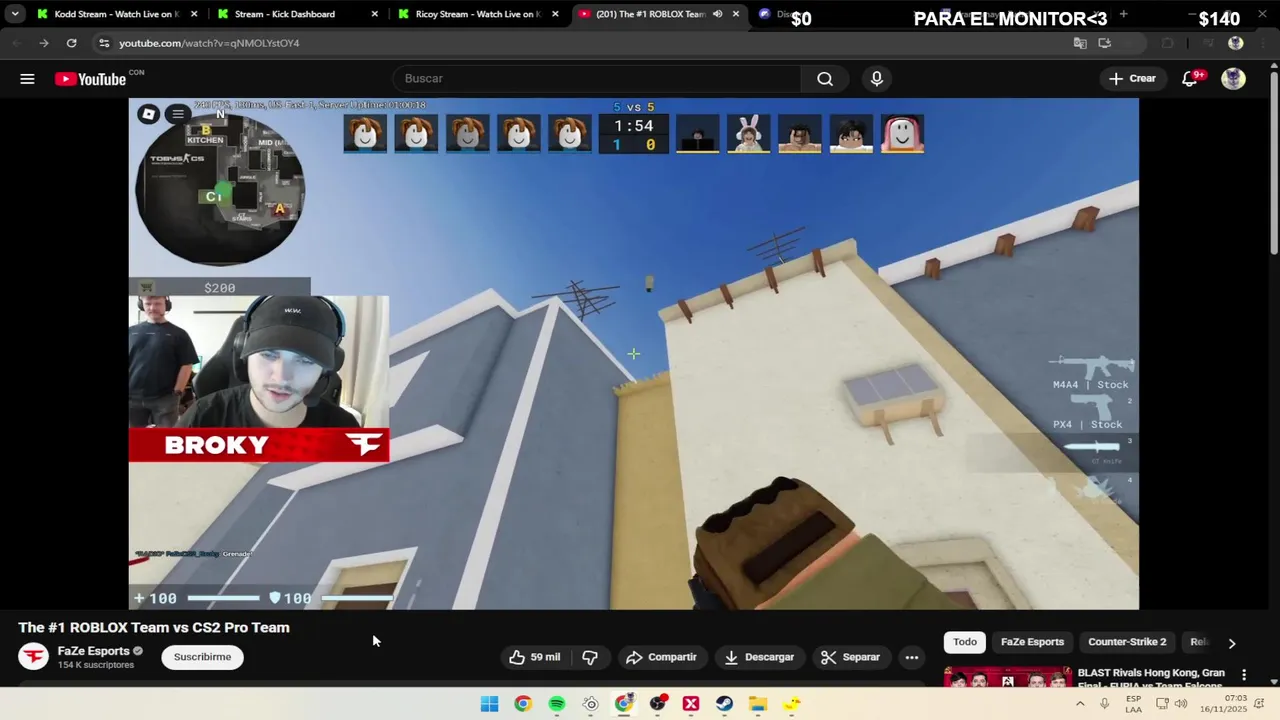Launch Chrome from the taskbar
1280x720 pixels.
click(x=523, y=704)
